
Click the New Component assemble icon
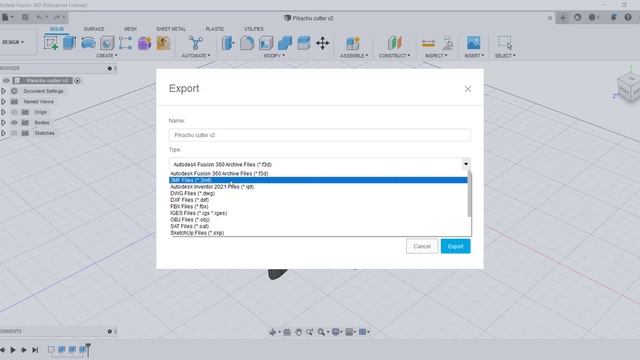[x=353, y=43]
